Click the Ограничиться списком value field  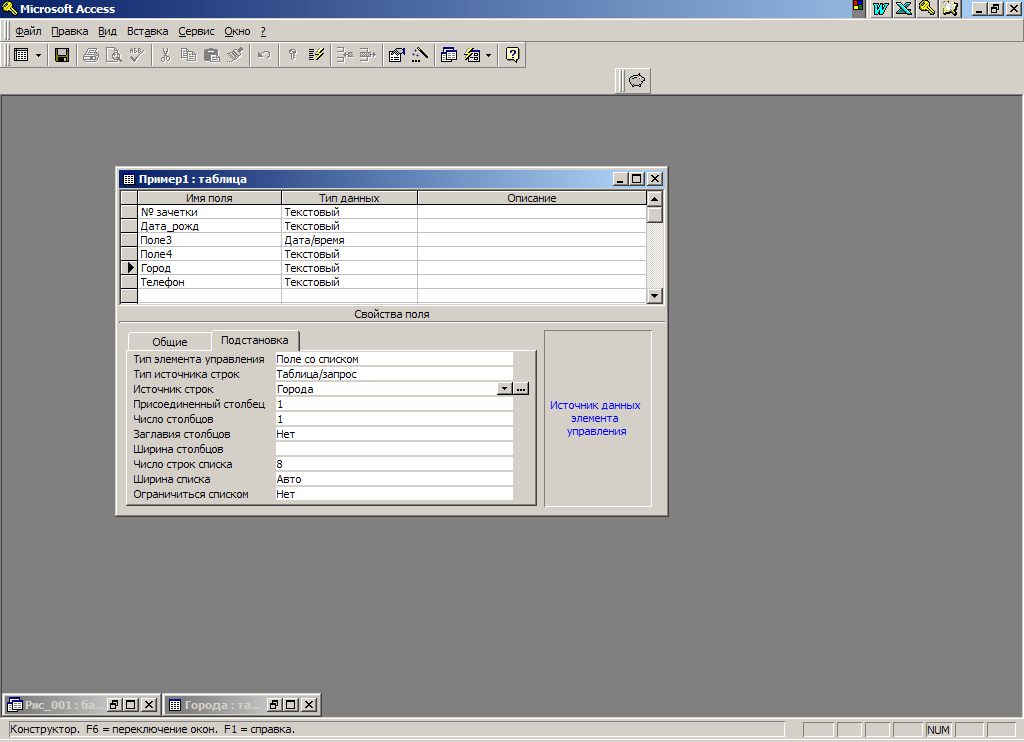pos(394,494)
